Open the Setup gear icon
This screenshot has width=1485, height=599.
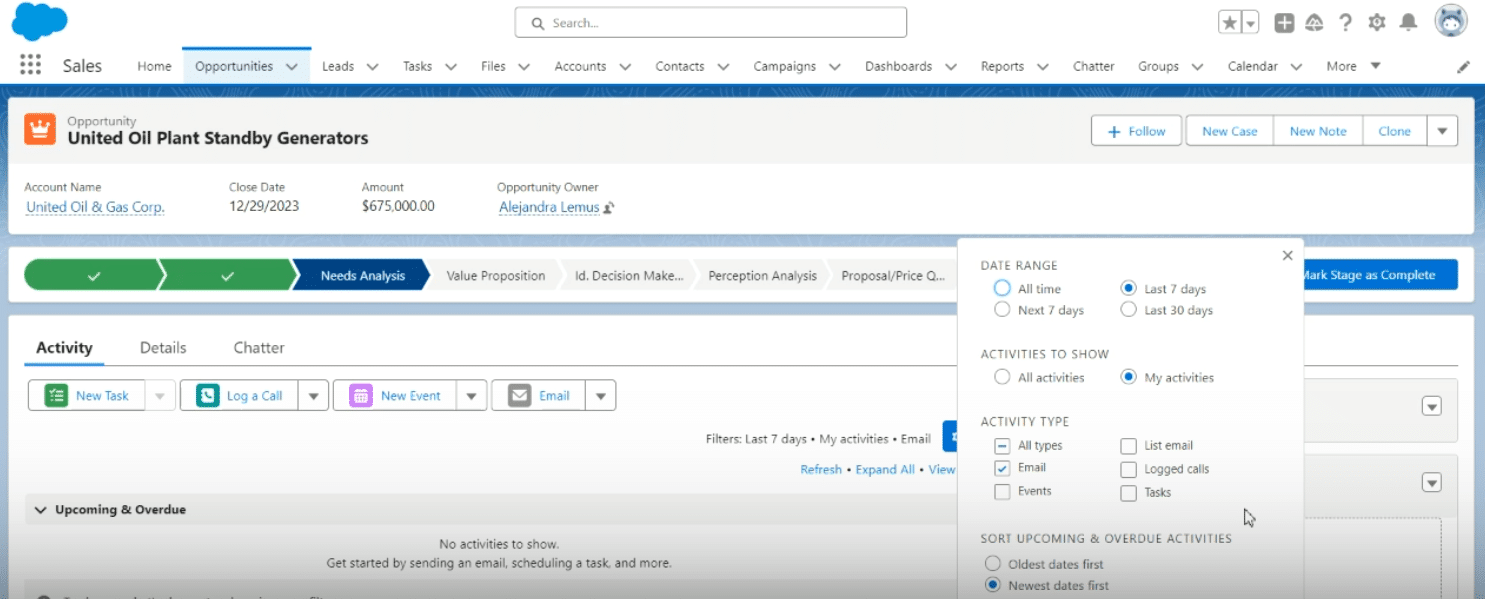pos(1377,22)
